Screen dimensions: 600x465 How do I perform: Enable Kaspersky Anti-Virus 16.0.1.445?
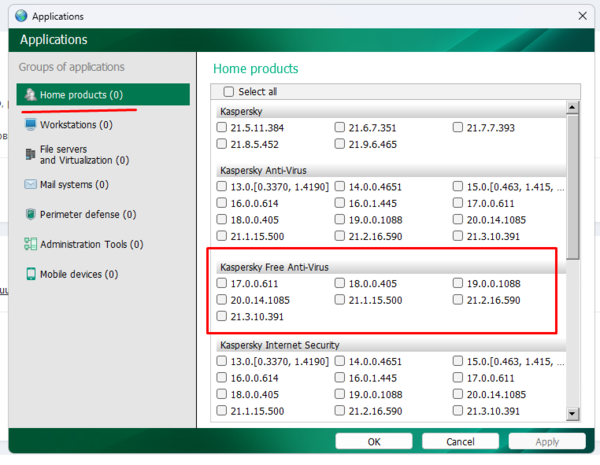coord(339,203)
